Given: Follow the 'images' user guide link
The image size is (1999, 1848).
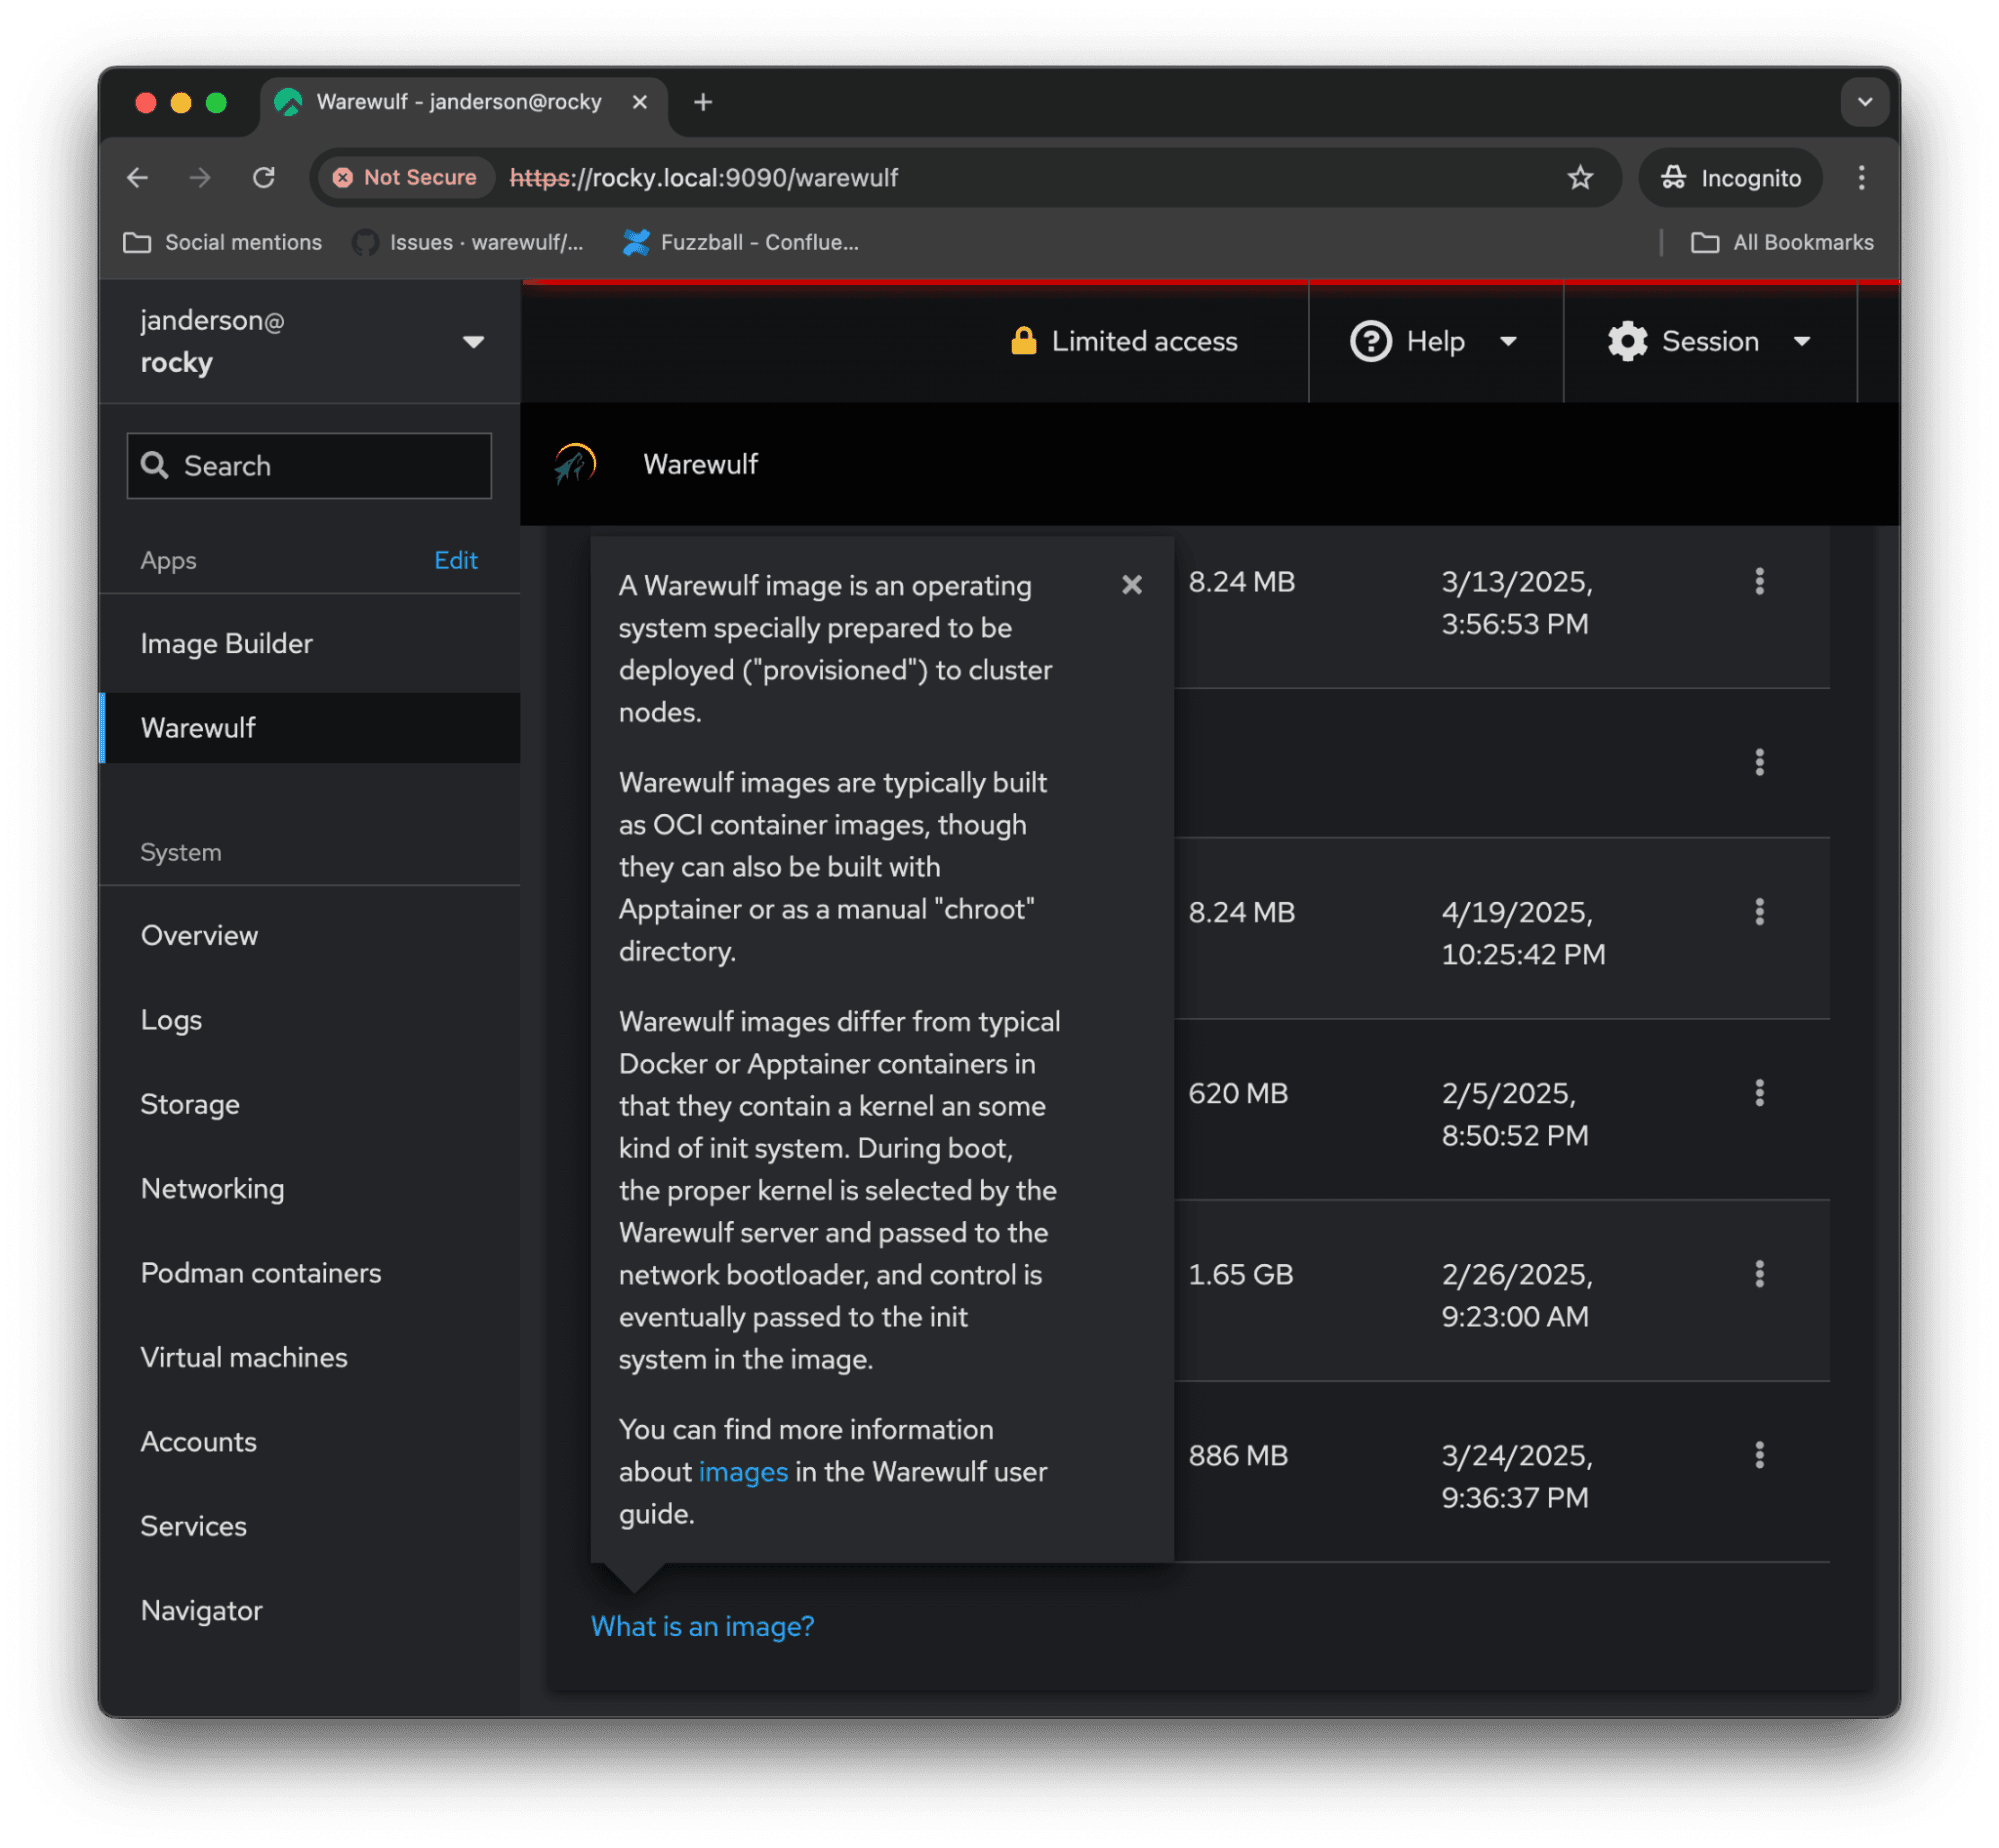Looking at the screenshot, I should 743,1472.
